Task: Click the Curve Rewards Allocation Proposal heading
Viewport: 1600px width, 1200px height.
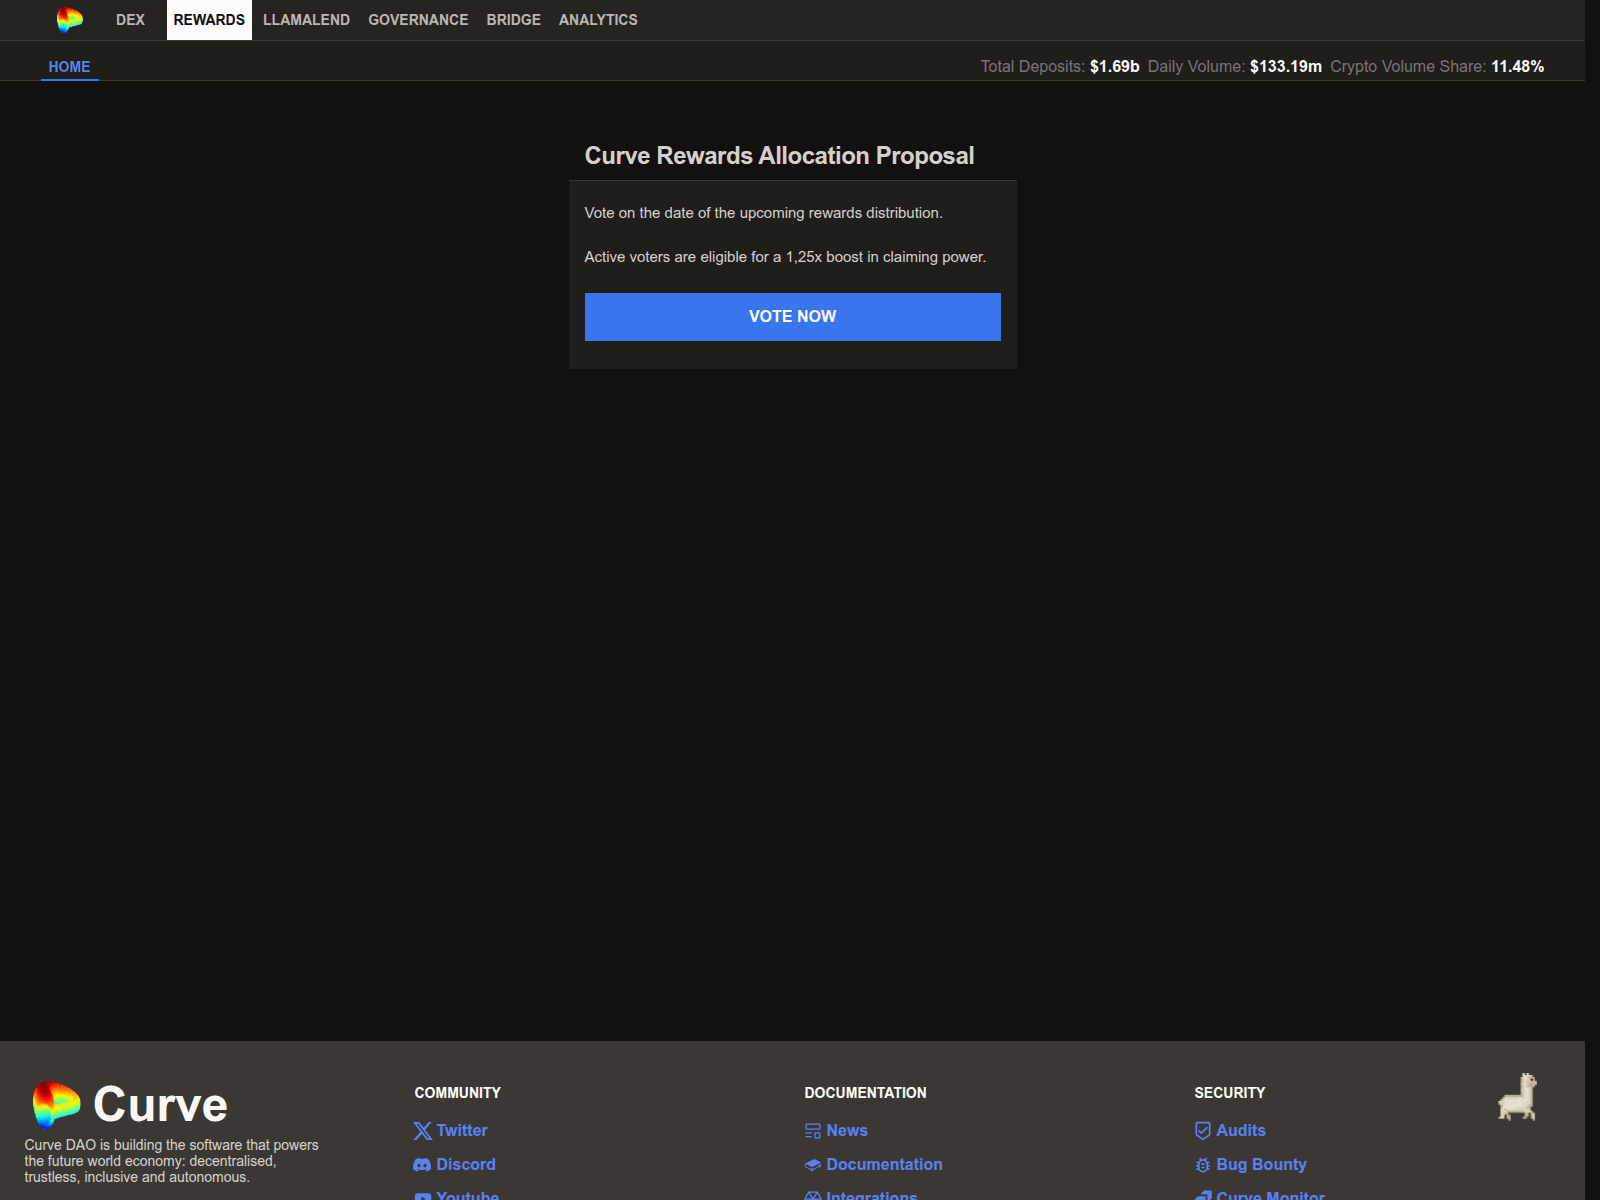Action: 779,156
